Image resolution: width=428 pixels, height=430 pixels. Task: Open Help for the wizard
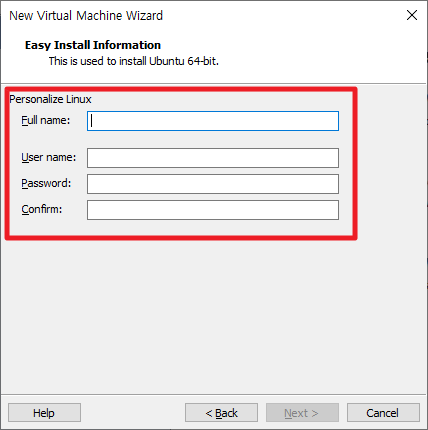44,413
